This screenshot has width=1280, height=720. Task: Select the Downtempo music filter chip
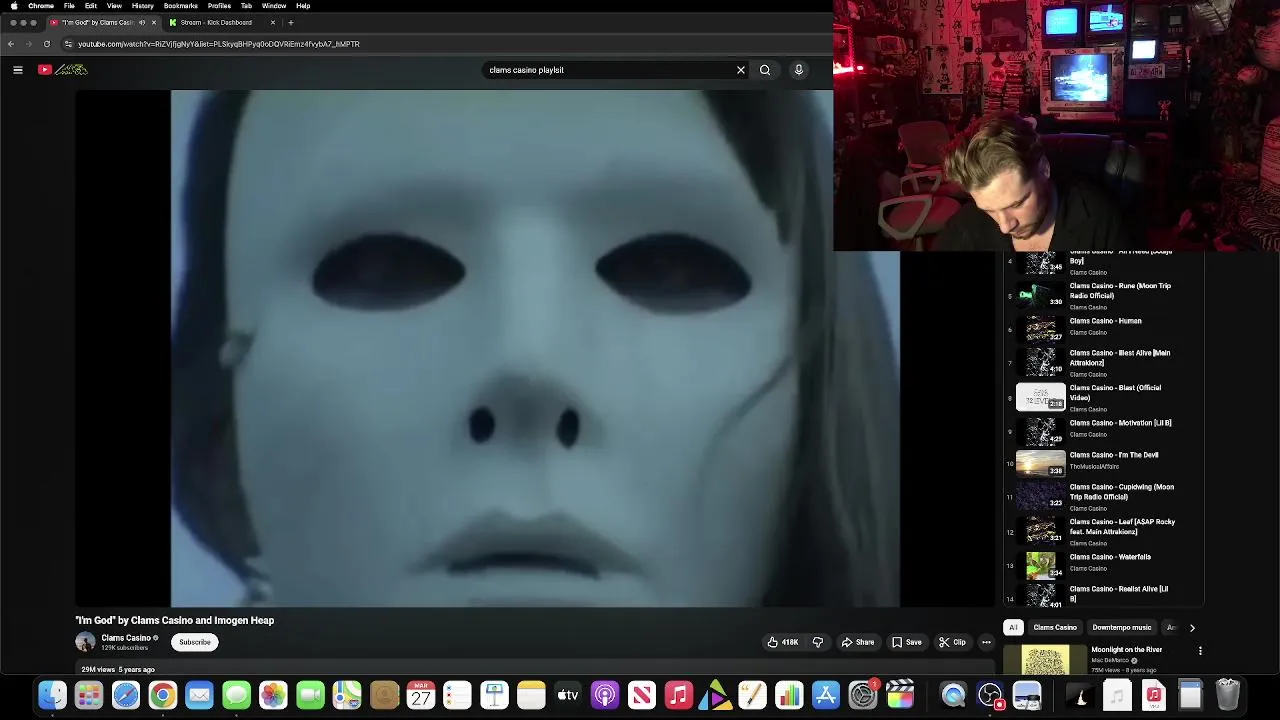point(1122,628)
